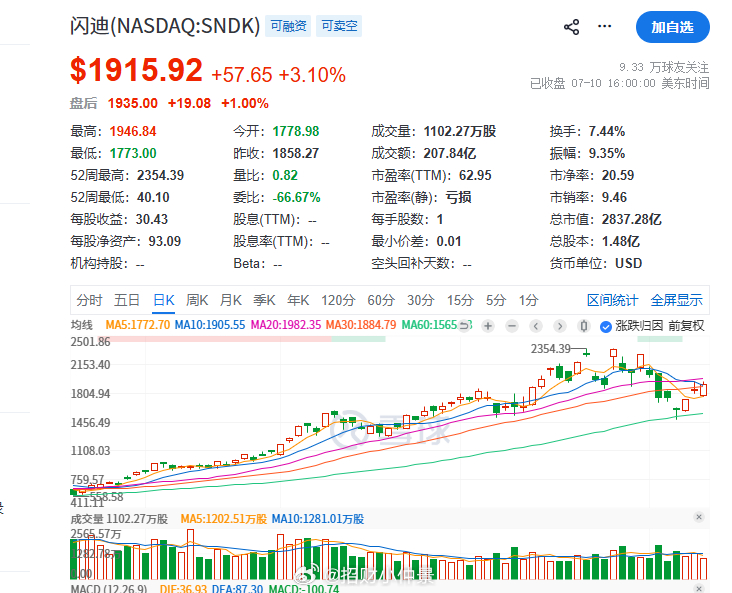Click the MACD (12,26,9) label
The width and height of the screenshot is (732, 593).
(109, 588)
